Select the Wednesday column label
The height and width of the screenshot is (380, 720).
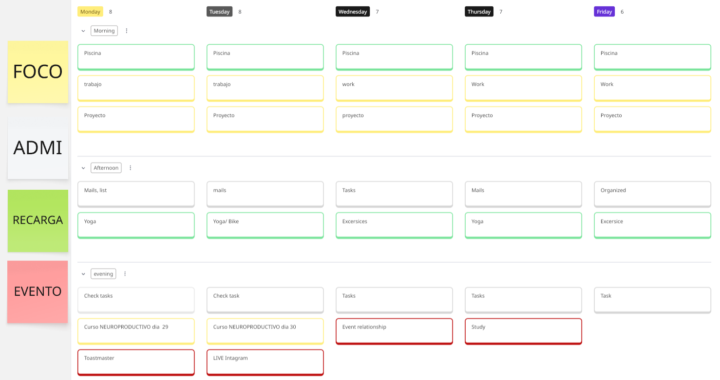click(x=353, y=12)
